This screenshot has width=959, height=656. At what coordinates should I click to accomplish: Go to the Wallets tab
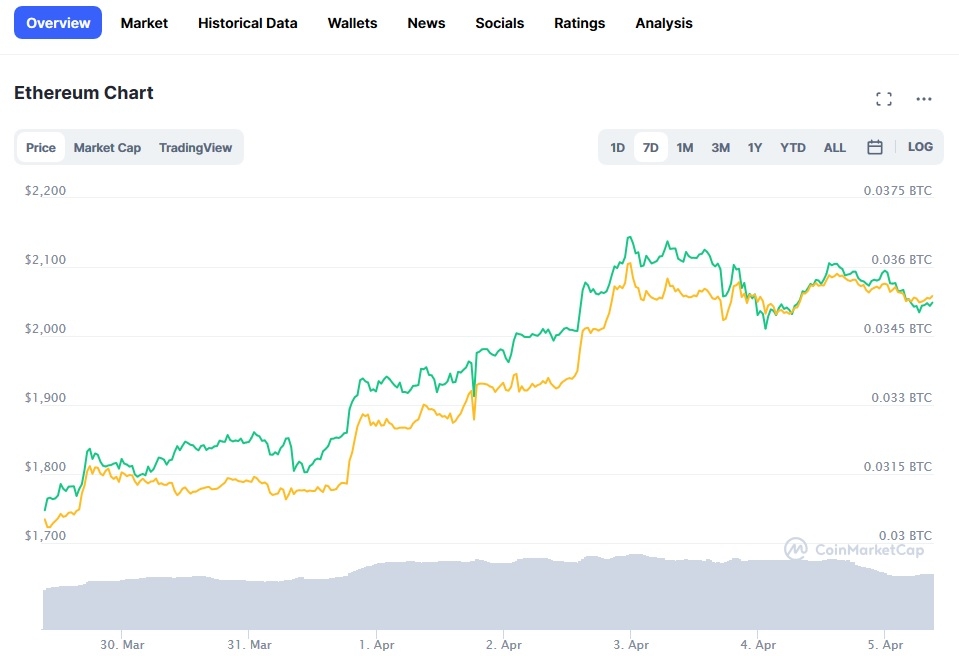(x=352, y=22)
